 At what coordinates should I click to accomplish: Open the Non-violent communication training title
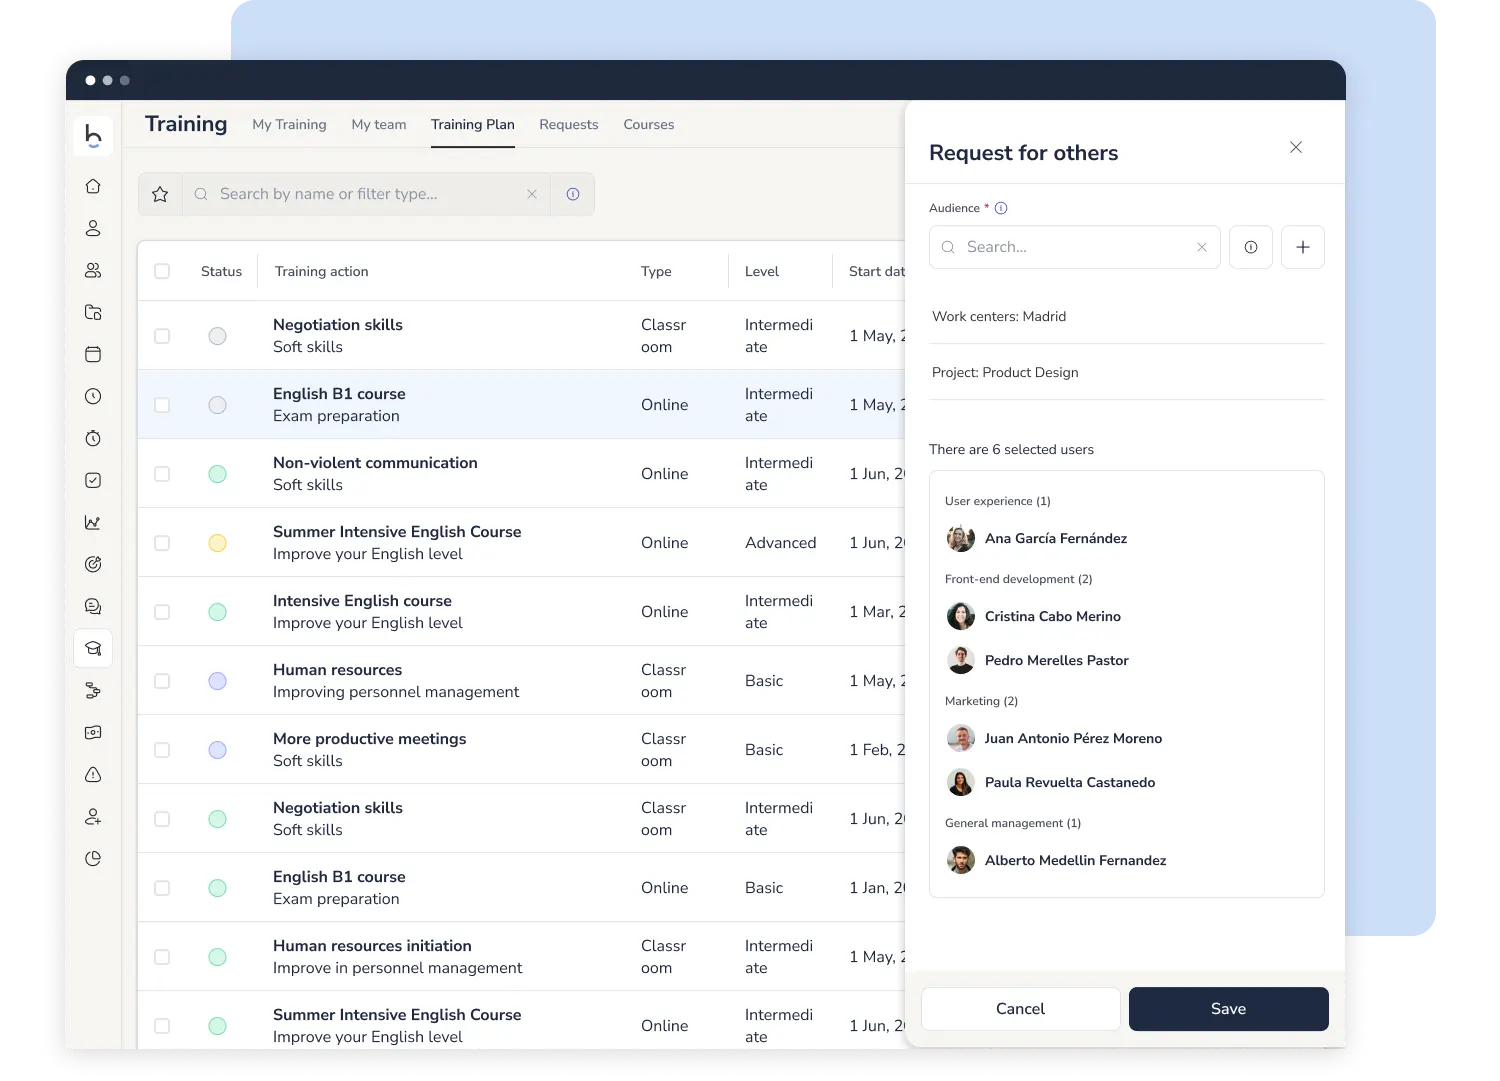pyautogui.click(x=375, y=463)
